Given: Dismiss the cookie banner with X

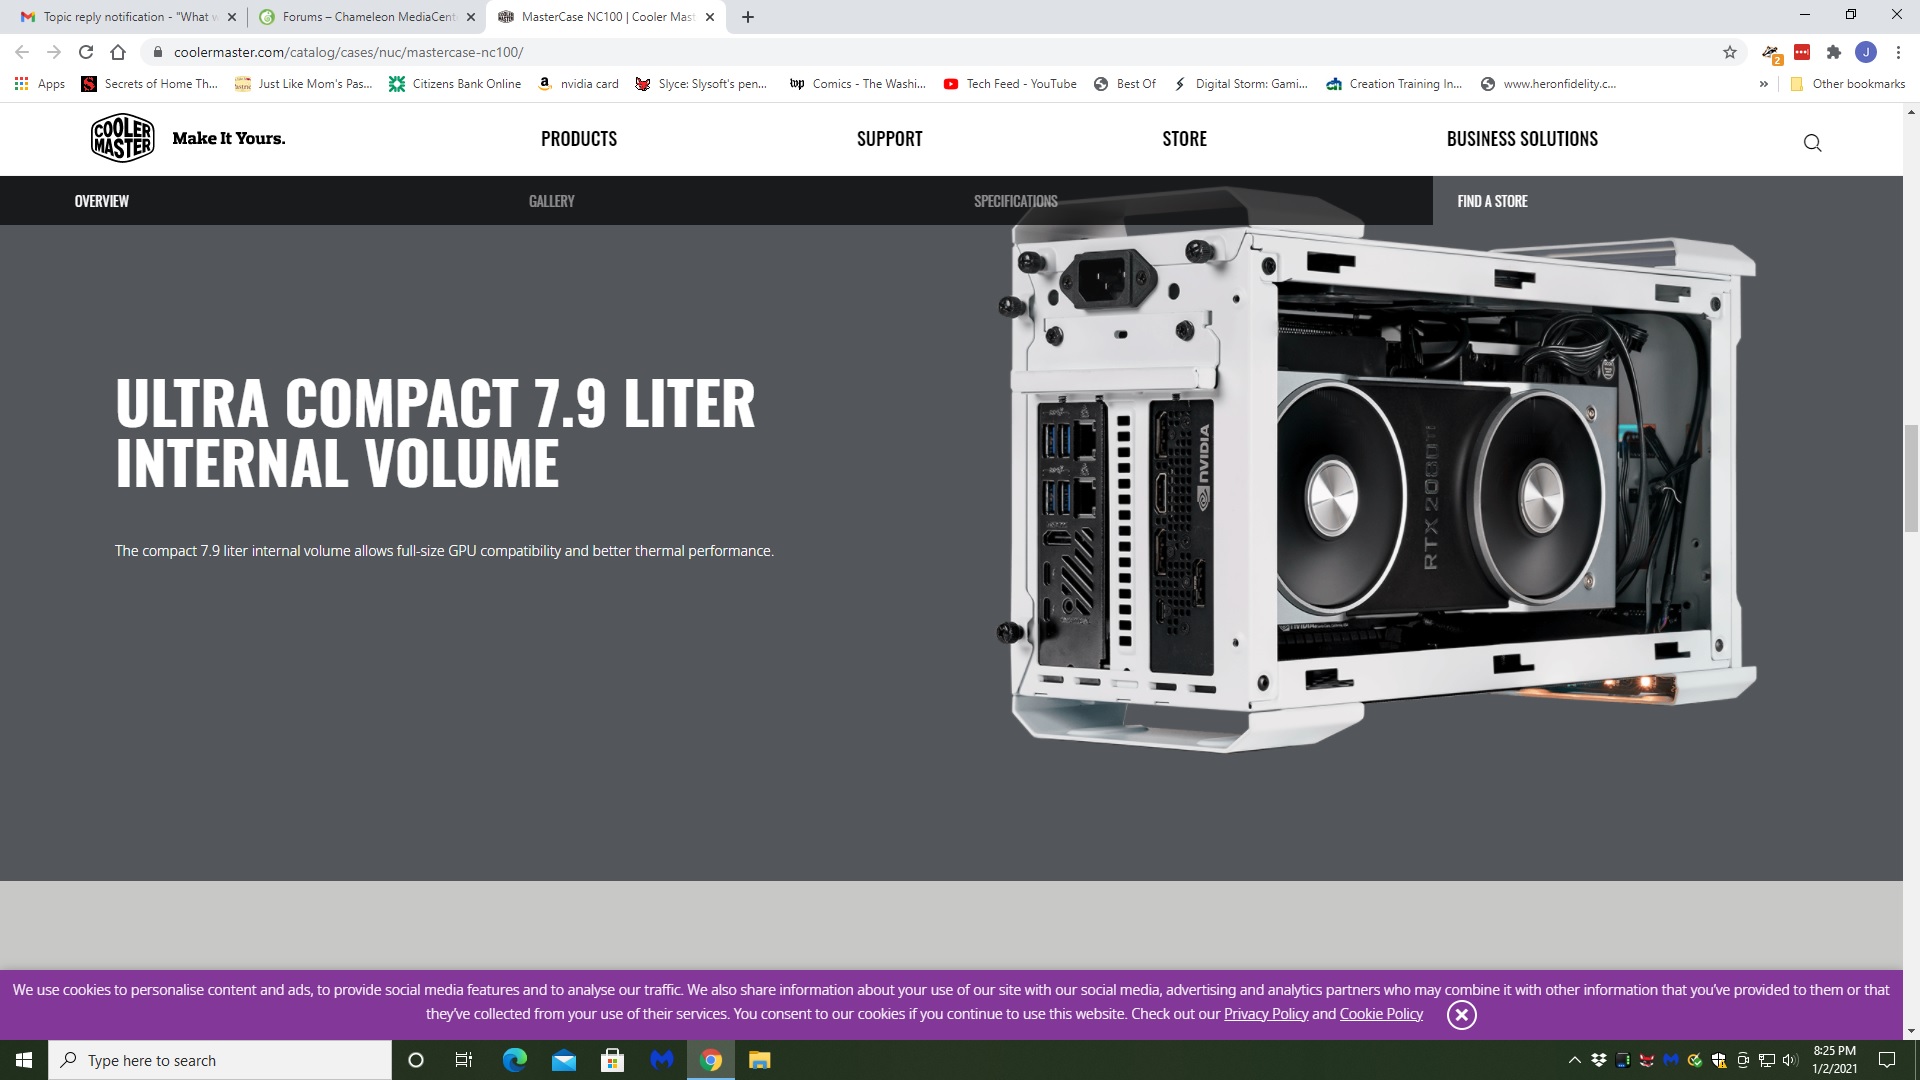Looking at the screenshot, I should pos(1461,1015).
